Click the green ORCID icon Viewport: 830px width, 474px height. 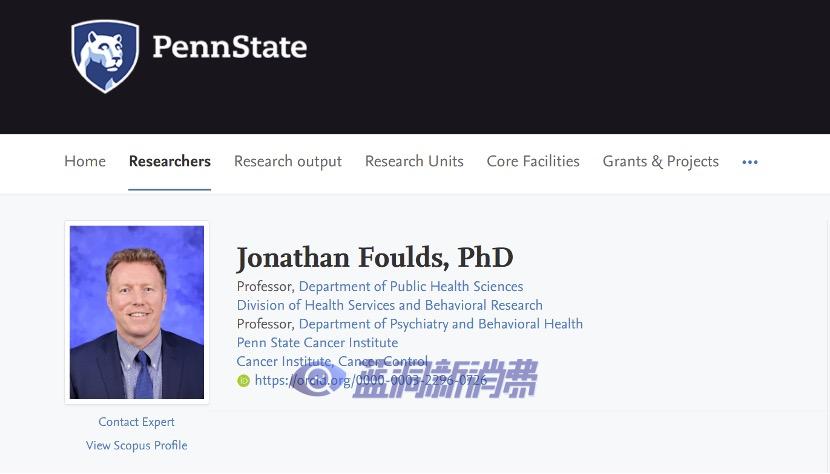tap(243, 380)
